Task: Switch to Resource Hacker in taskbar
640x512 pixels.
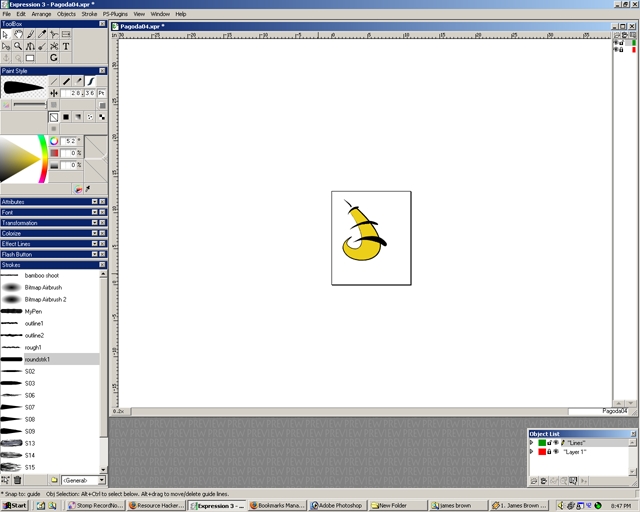Action: click(156, 505)
